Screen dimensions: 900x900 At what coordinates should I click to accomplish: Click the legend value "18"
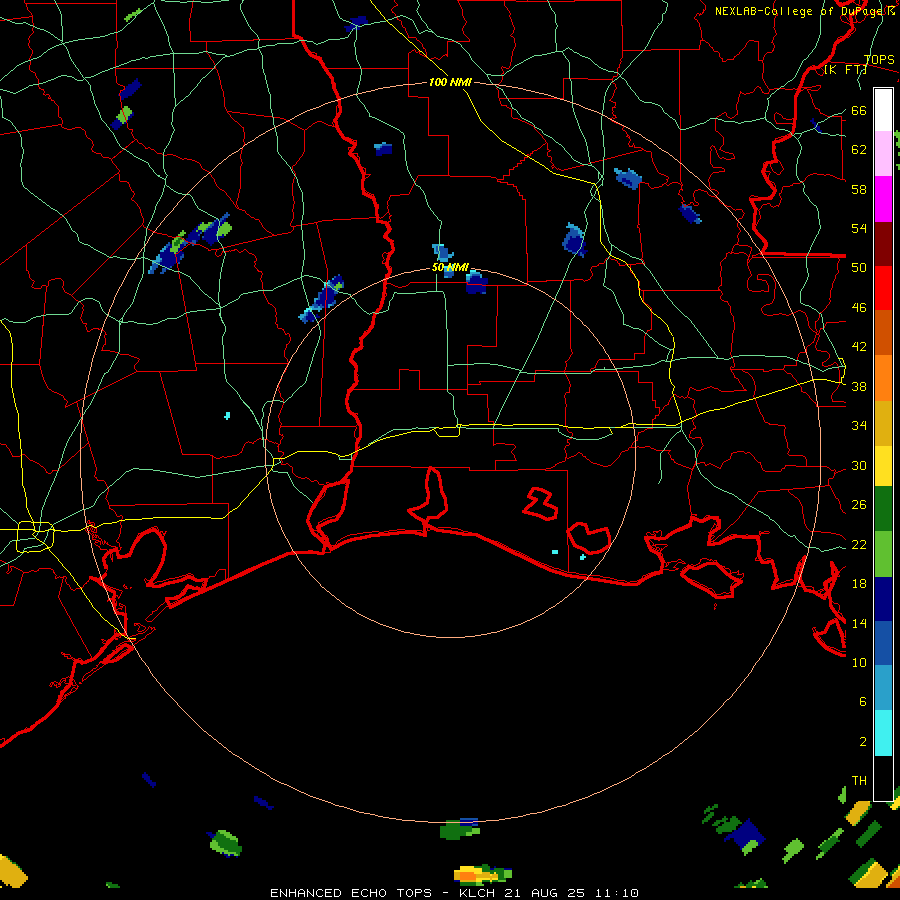click(859, 584)
